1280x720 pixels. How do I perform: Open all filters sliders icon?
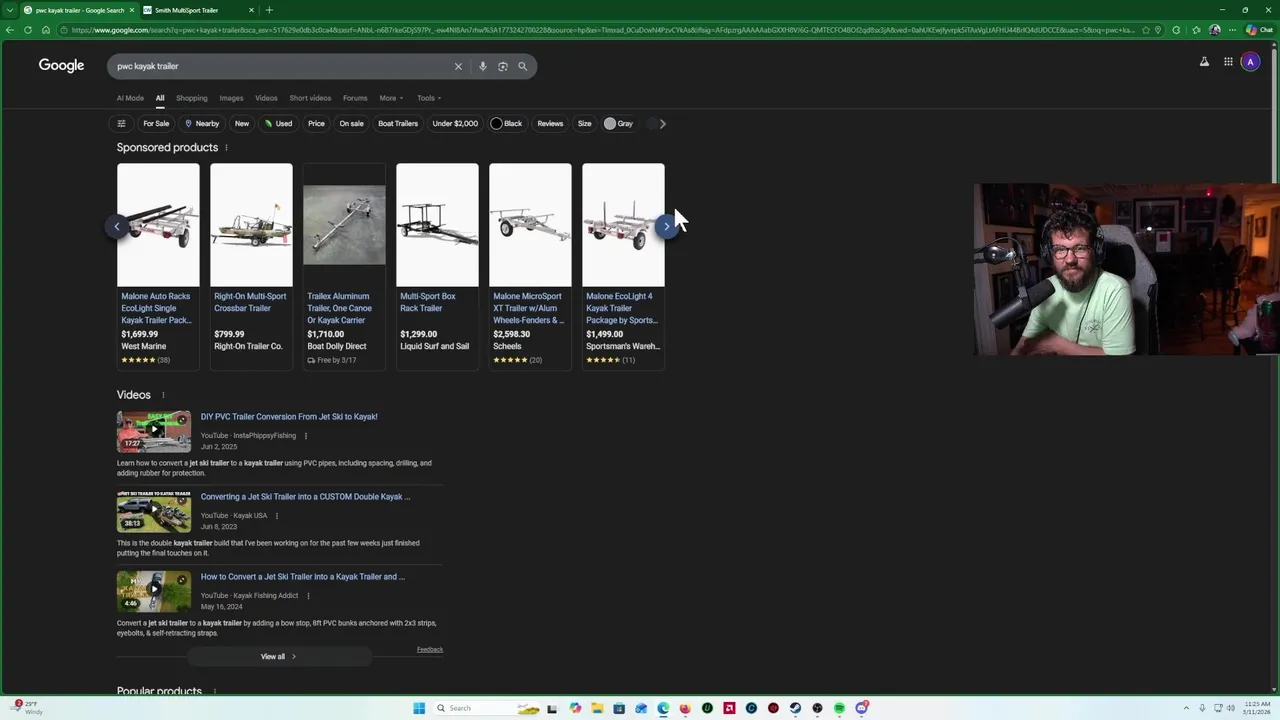click(121, 124)
